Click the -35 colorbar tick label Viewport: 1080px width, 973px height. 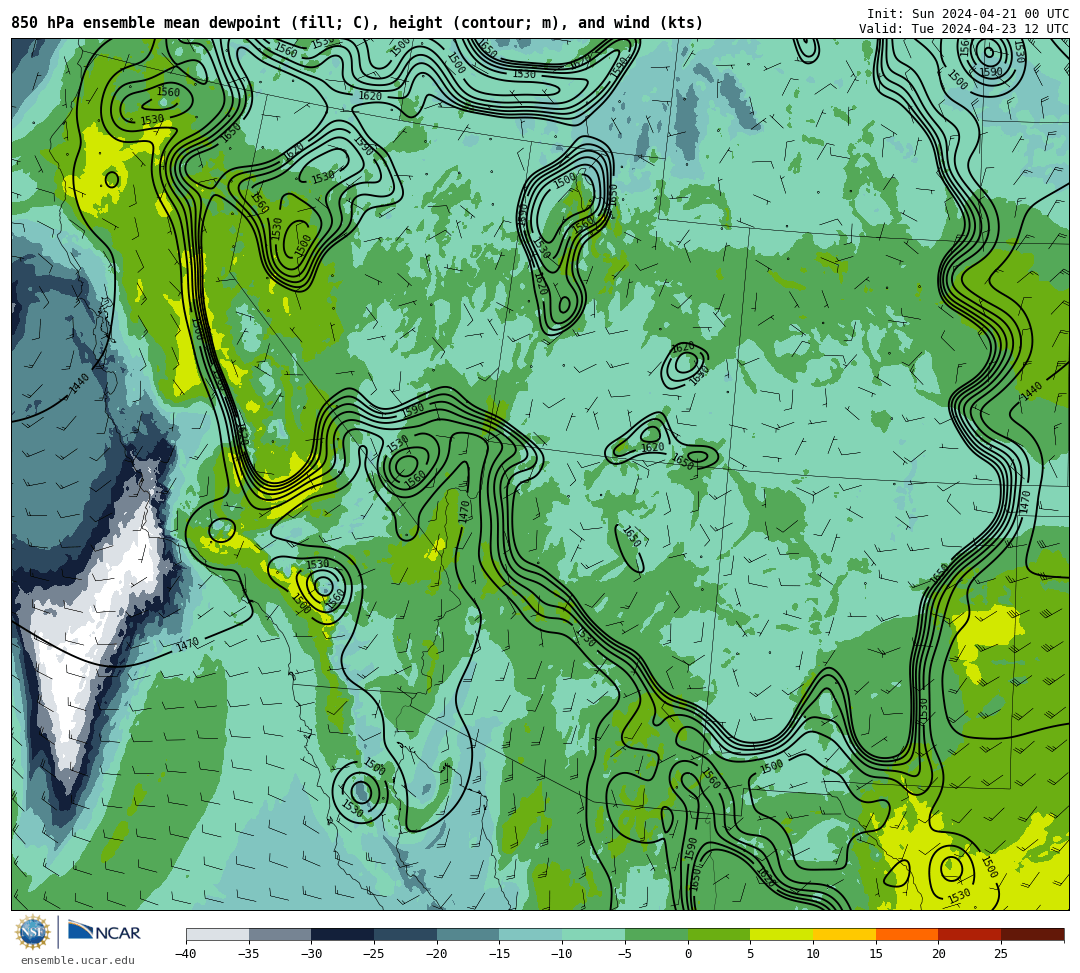pos(249,954)
